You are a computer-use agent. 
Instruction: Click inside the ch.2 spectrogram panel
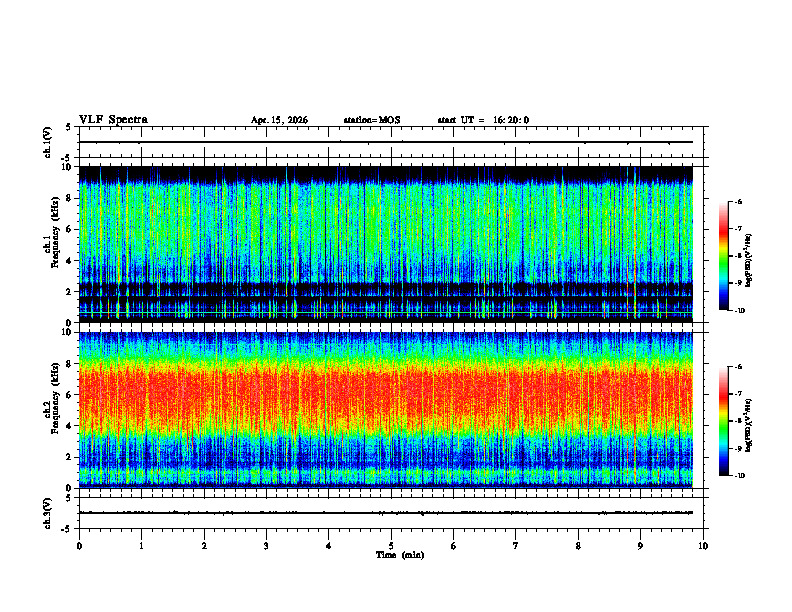click(x=386, y=410)
